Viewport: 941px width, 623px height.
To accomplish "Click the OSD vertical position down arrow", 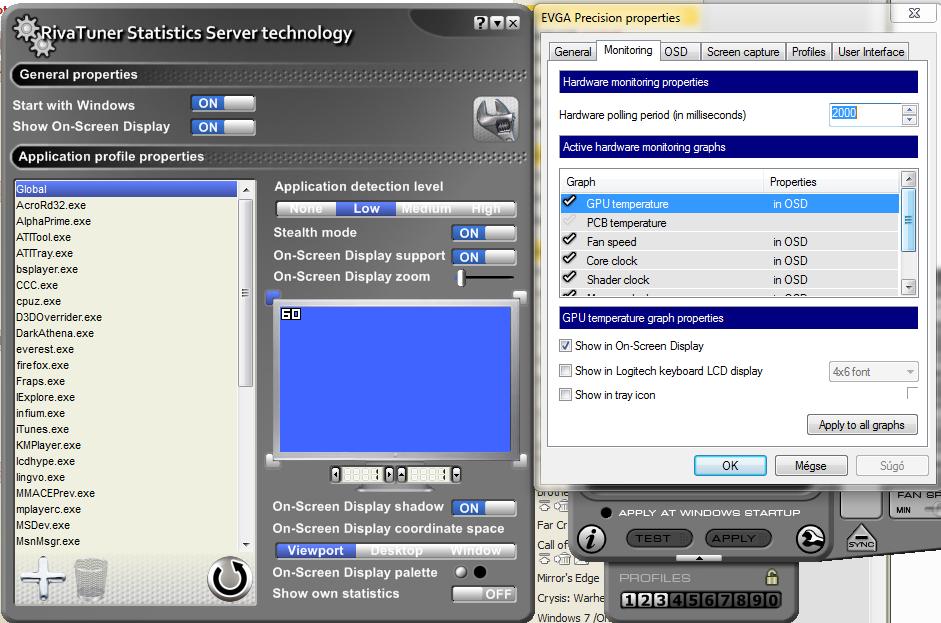I will (456, 475).
